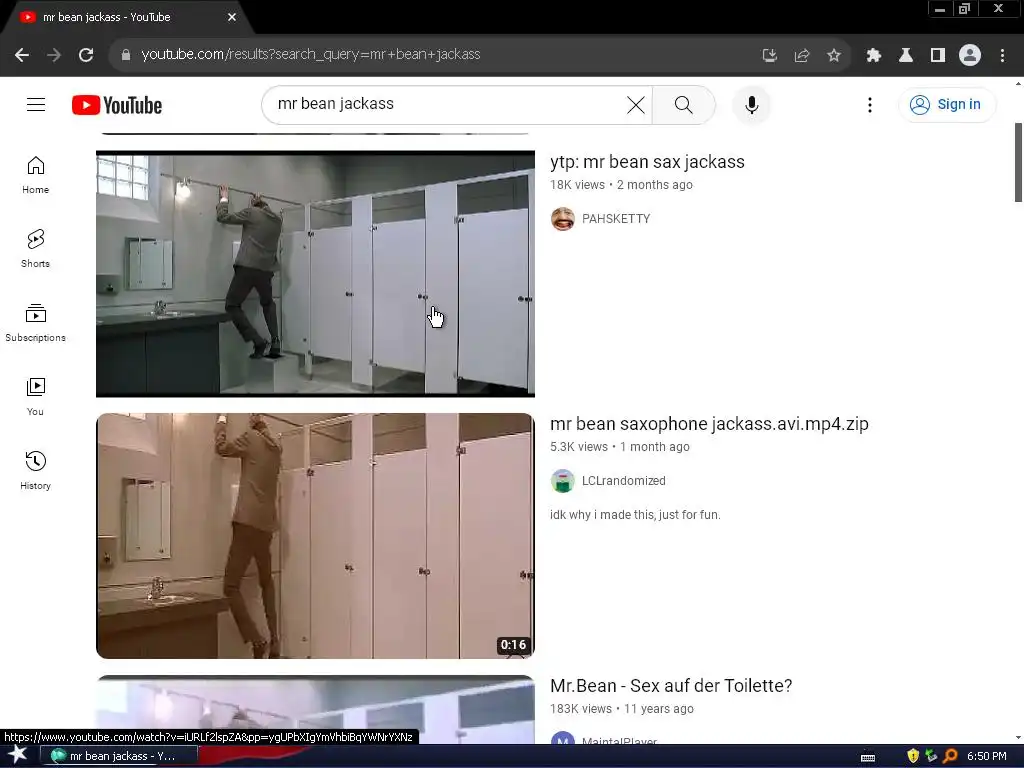This screenshot has width=1024, height=768.
Task: Click the title 'ytp: mr bean sax jackass'
Action: pyautogui.click(x=647, y=162)
